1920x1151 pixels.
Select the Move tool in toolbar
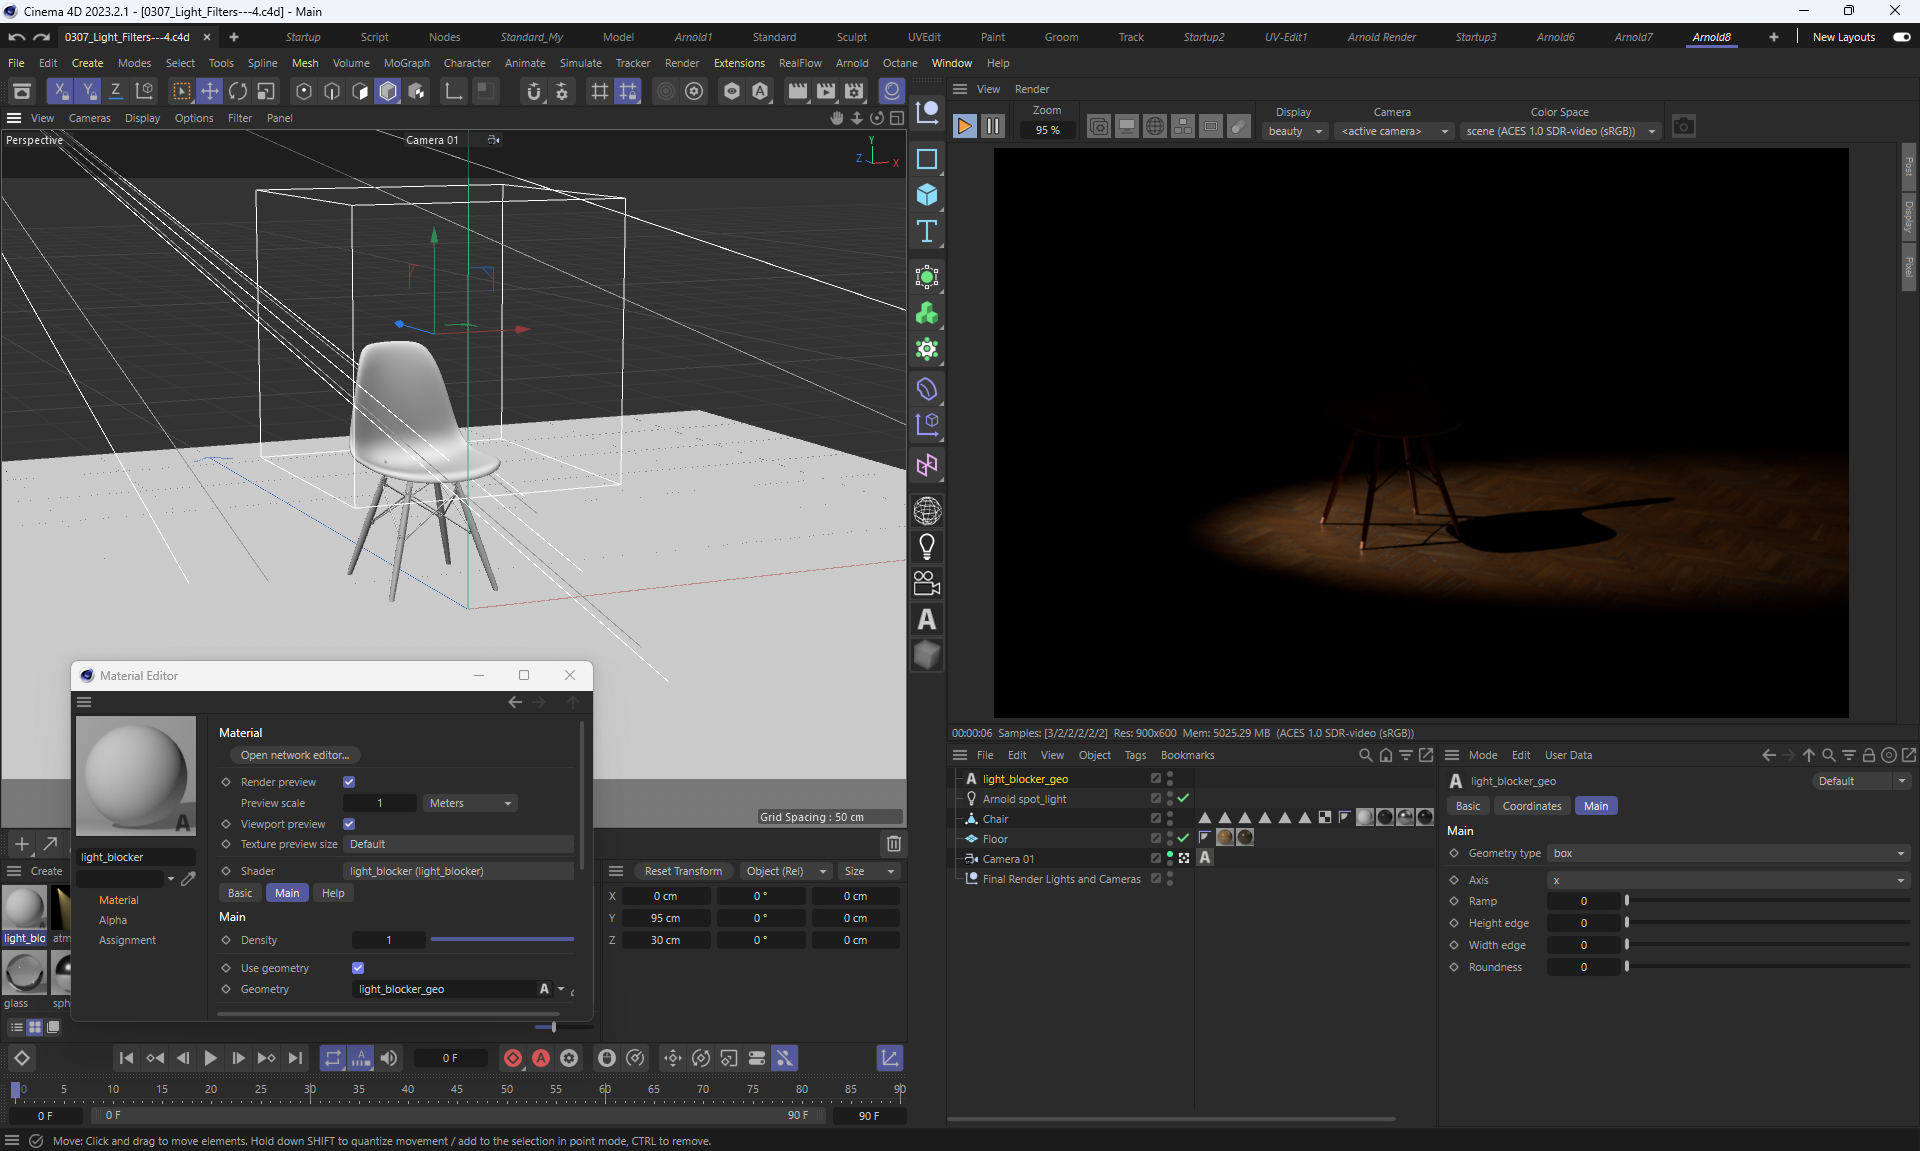pyautogui.click(x=210, y=91)
